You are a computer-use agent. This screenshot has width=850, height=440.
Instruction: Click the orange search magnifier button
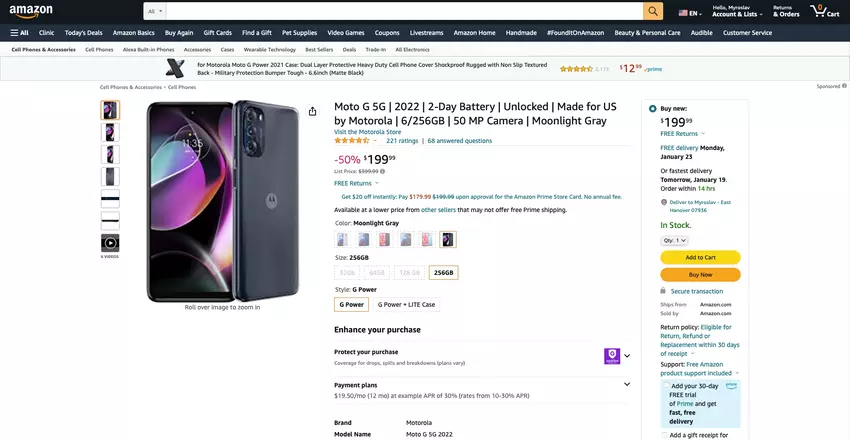click(653, 11)
